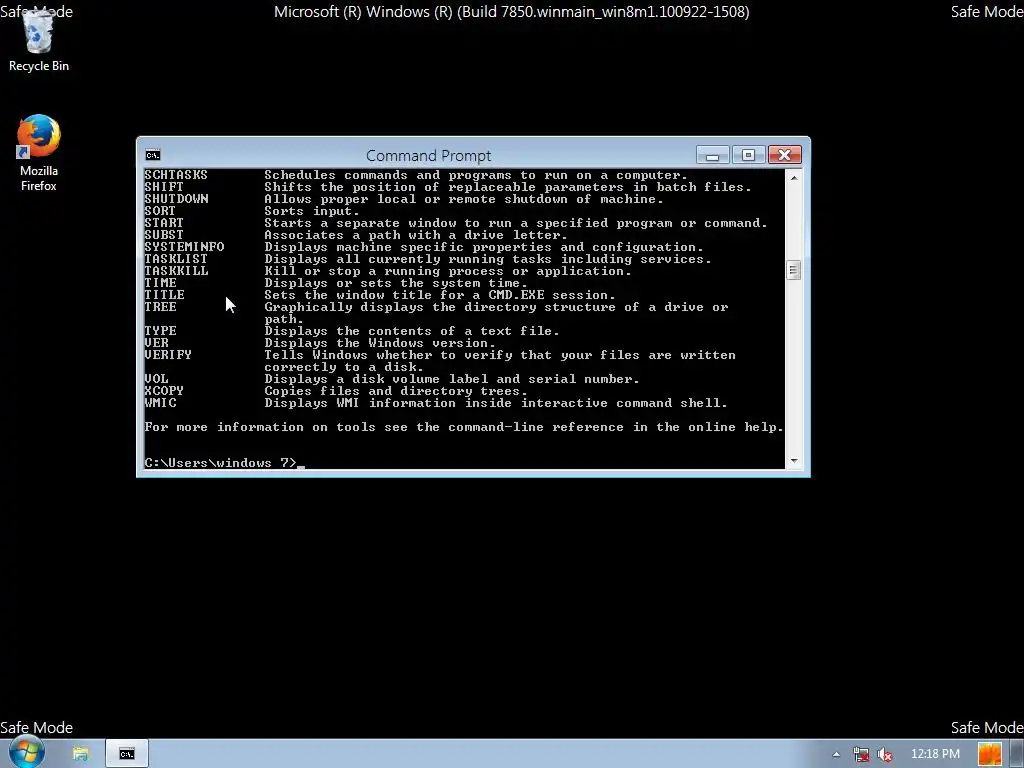The height and width of the screenshot is (768, 1024).
Task: Open the Windows Start orb
Action: tap(26, 752)
